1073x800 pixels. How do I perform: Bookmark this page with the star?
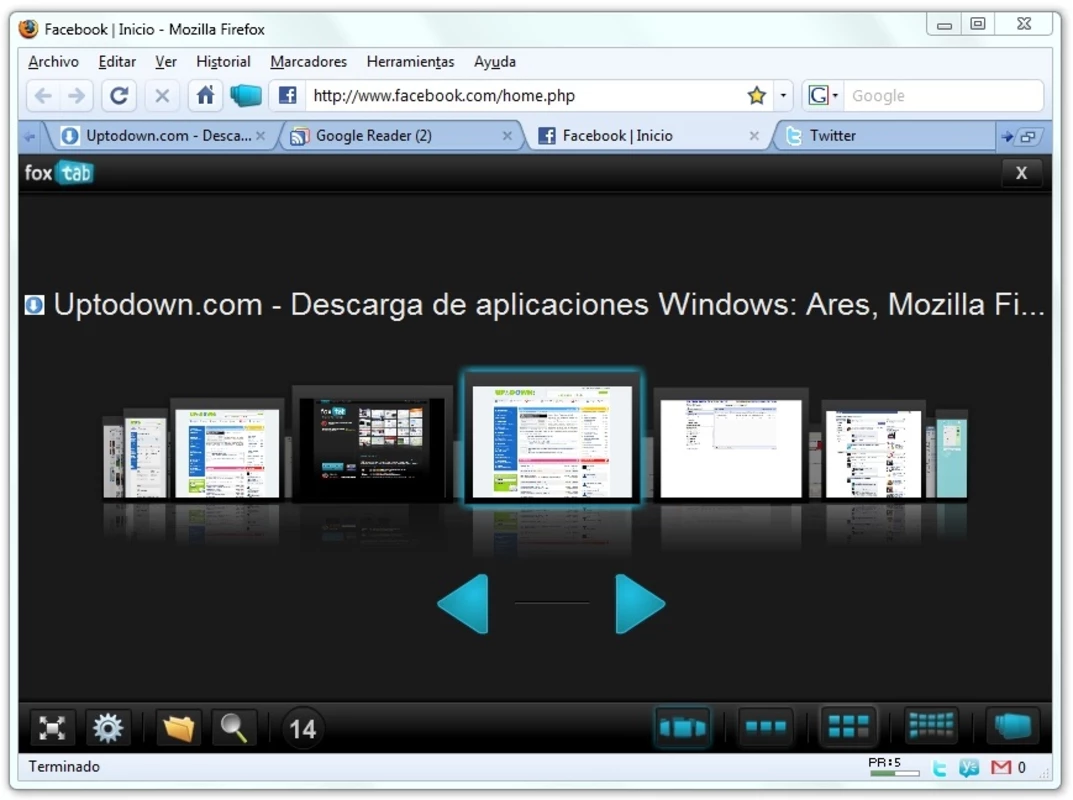tap(756, 95)
